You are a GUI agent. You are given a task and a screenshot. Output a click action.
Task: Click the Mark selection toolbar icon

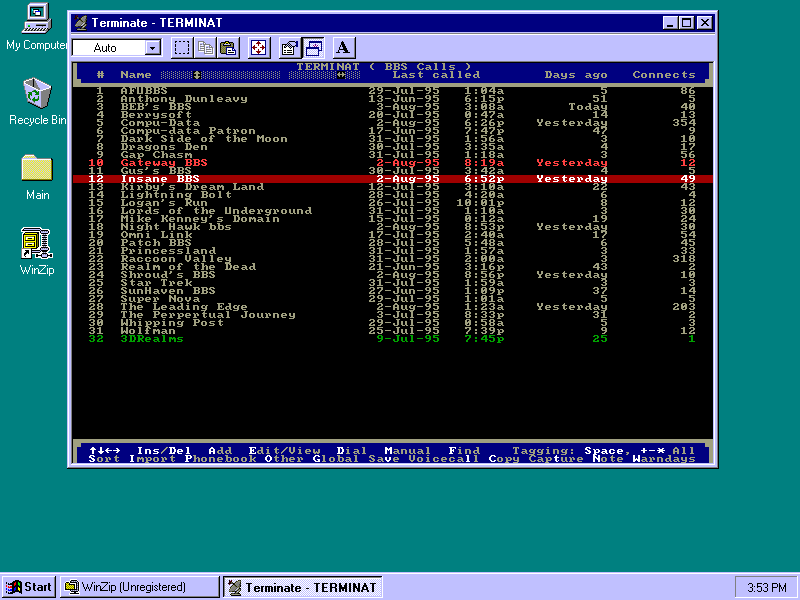click(x=182, y=48)
